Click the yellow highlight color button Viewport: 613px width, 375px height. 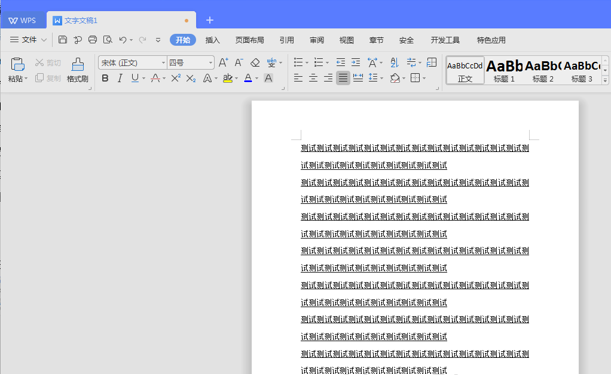228,78
